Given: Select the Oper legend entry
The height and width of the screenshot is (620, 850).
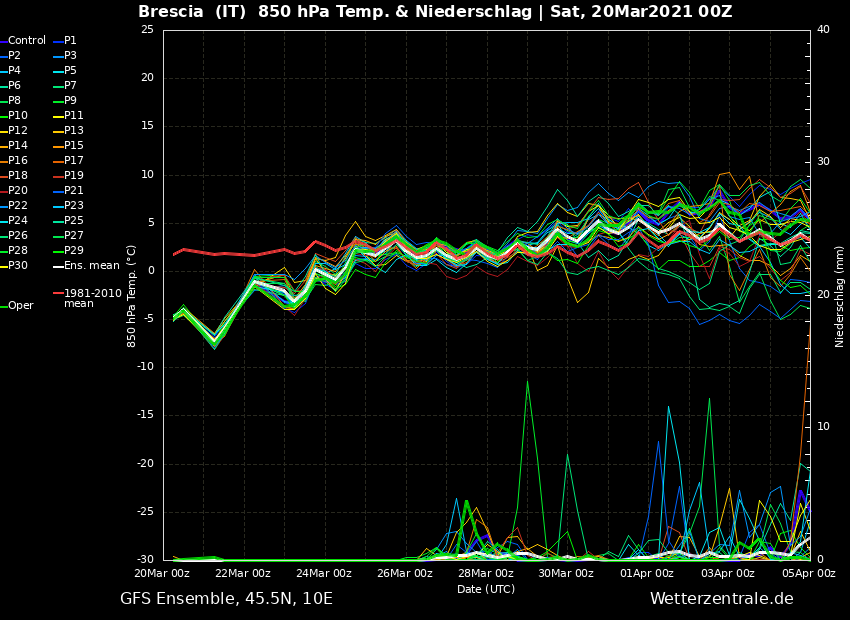Looking at the screenshot, I should pos(21,306).
